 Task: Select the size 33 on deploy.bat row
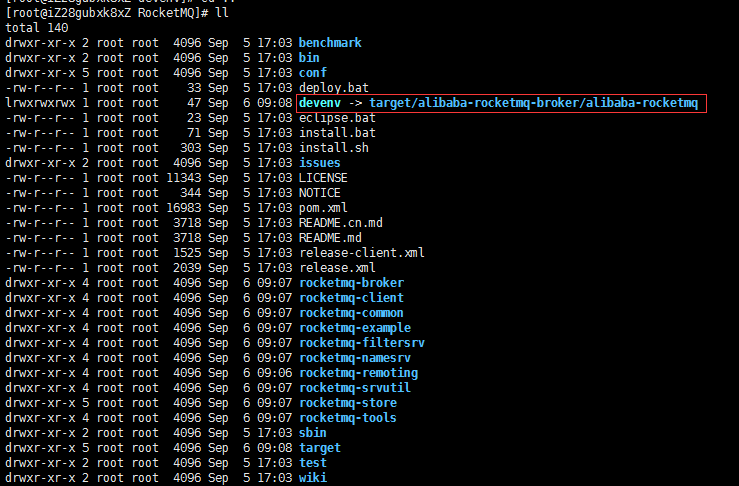pos(194,88)
